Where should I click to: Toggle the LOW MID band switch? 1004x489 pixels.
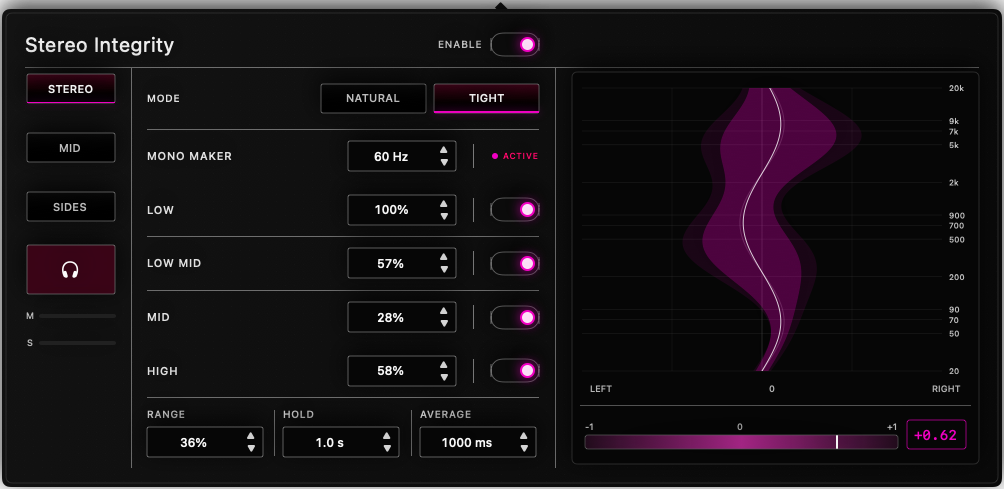click(515, 263)
